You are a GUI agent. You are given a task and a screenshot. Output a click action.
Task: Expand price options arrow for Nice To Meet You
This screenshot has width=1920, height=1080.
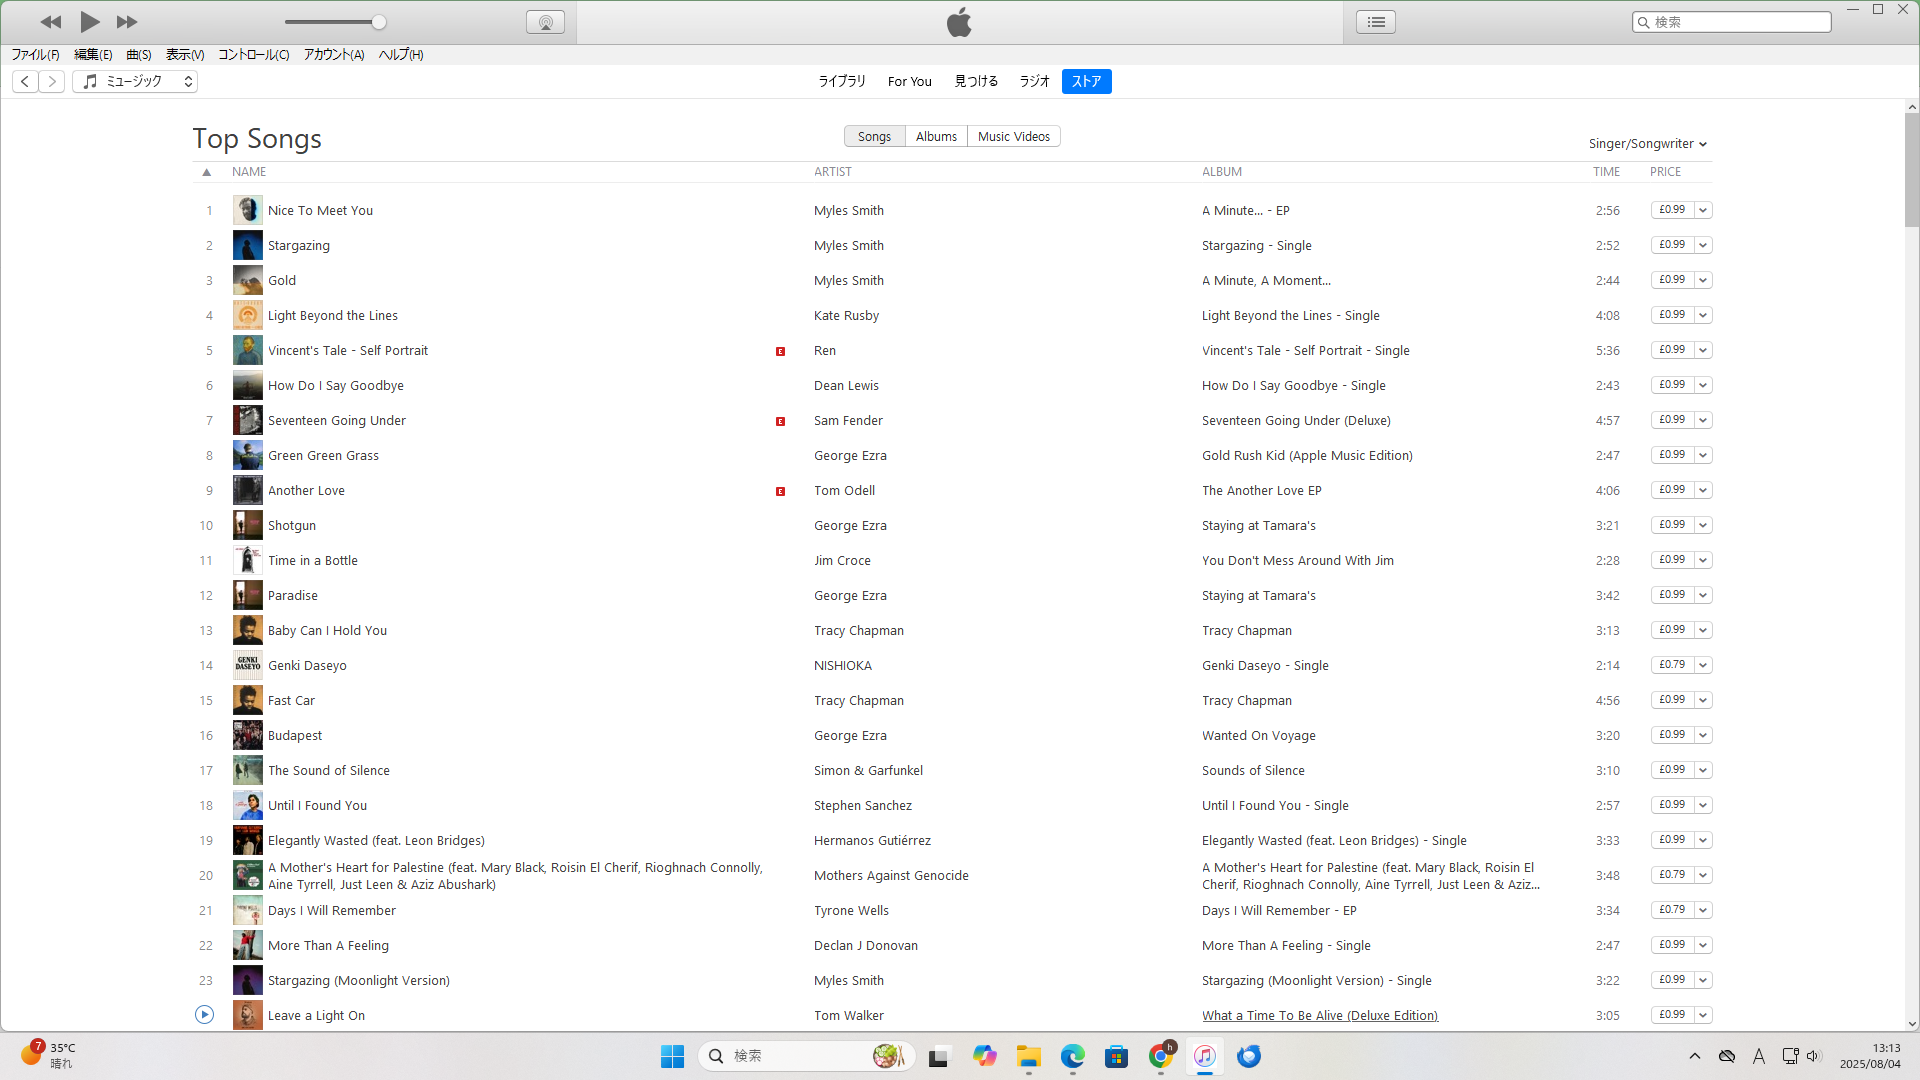1704,210
